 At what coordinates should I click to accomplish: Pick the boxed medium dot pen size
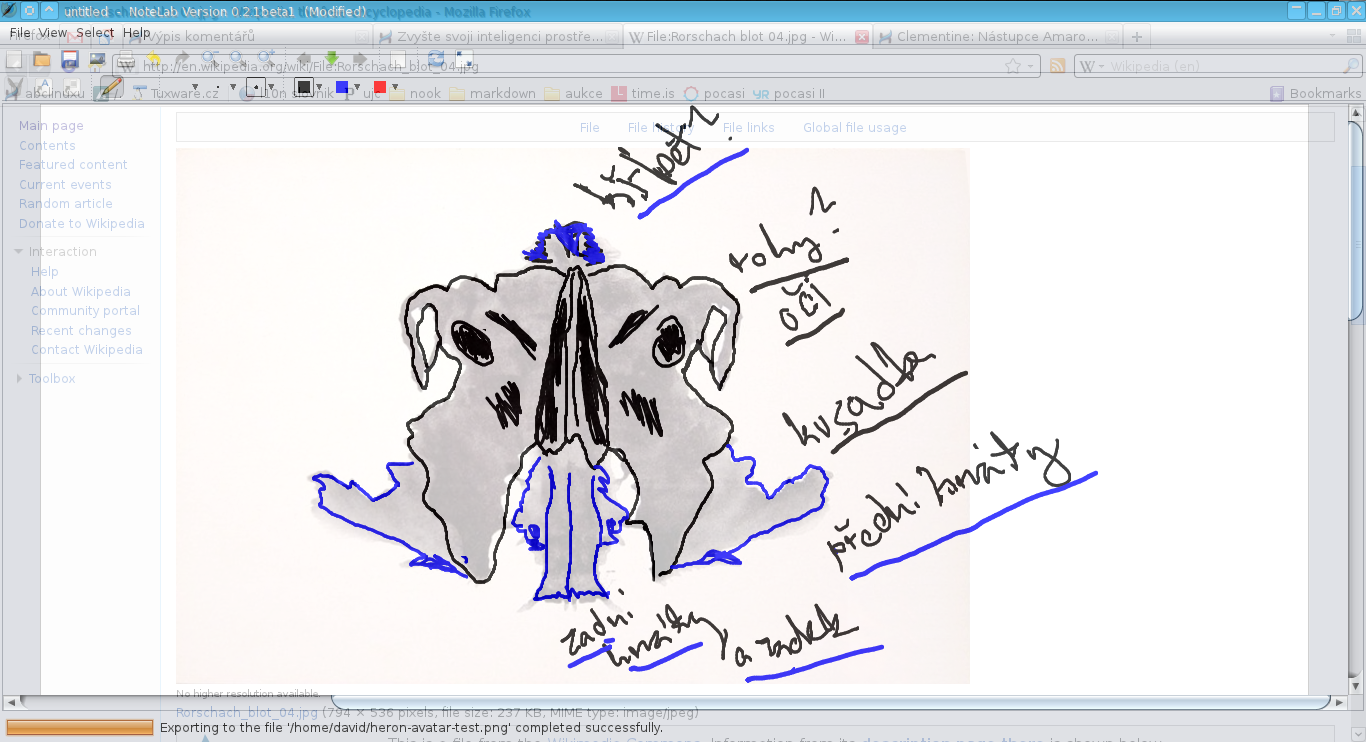coord(255,87)
